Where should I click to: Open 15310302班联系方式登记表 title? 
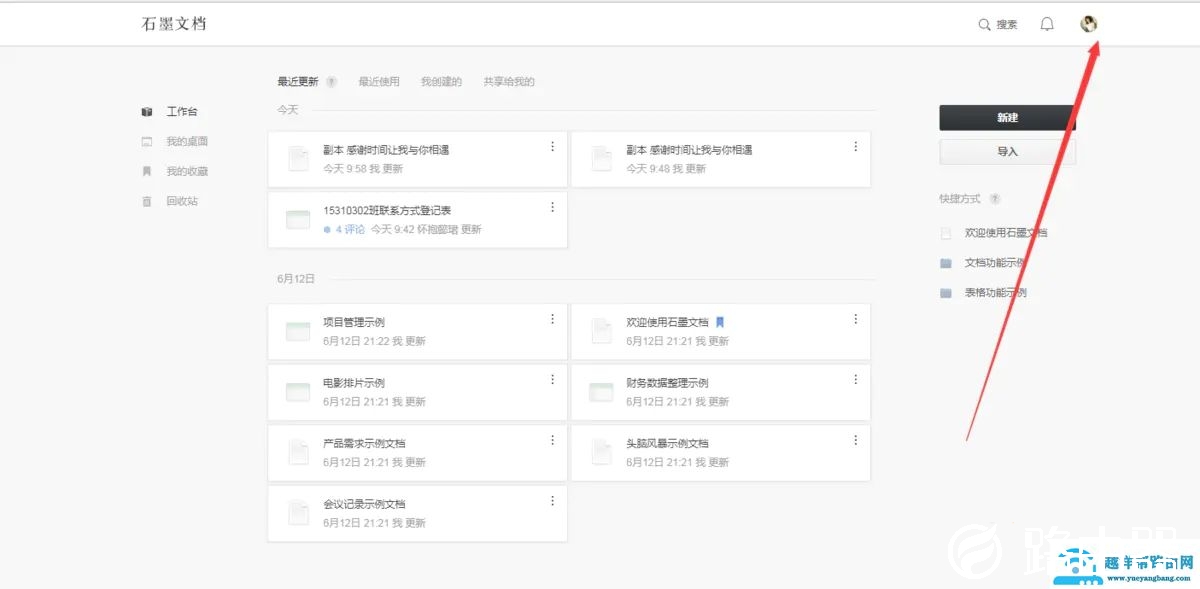point(387,210)
